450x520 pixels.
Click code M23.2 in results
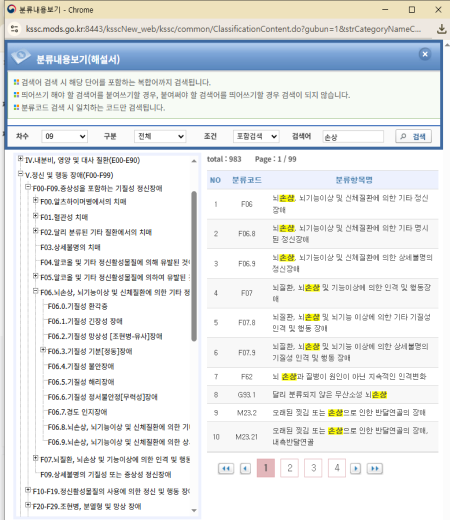pyautogui.click(x=247, y=413)
